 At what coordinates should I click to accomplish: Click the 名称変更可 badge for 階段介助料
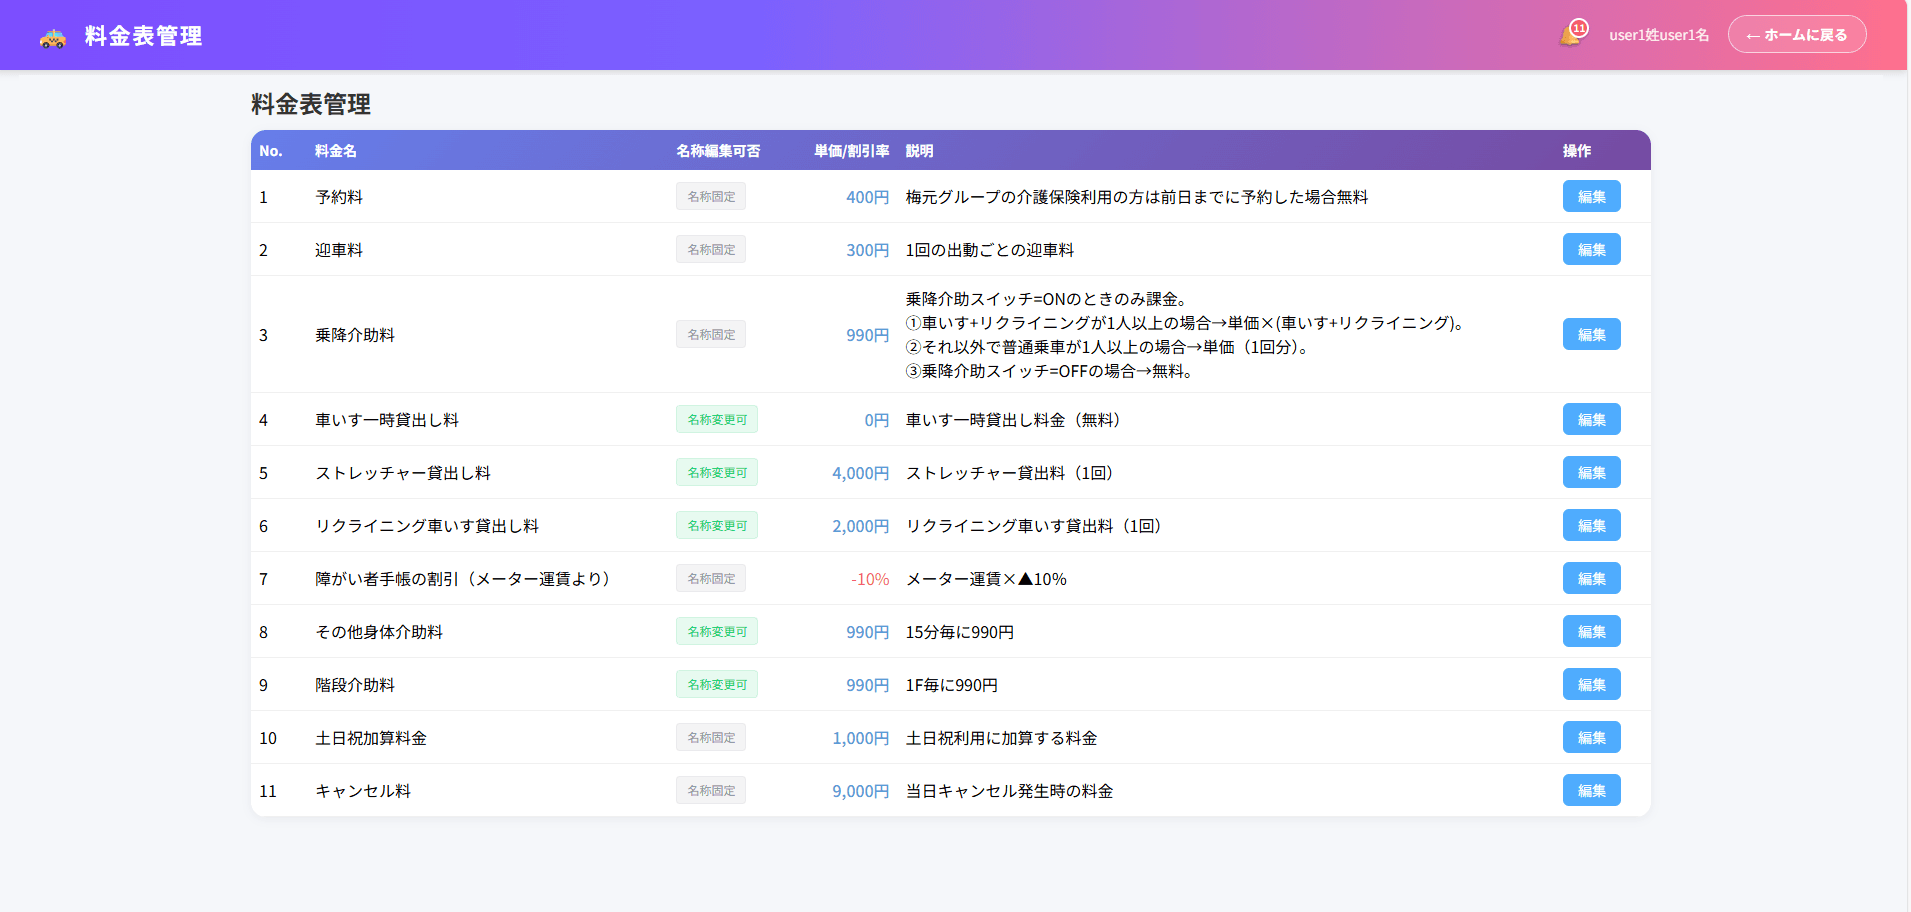717,685
